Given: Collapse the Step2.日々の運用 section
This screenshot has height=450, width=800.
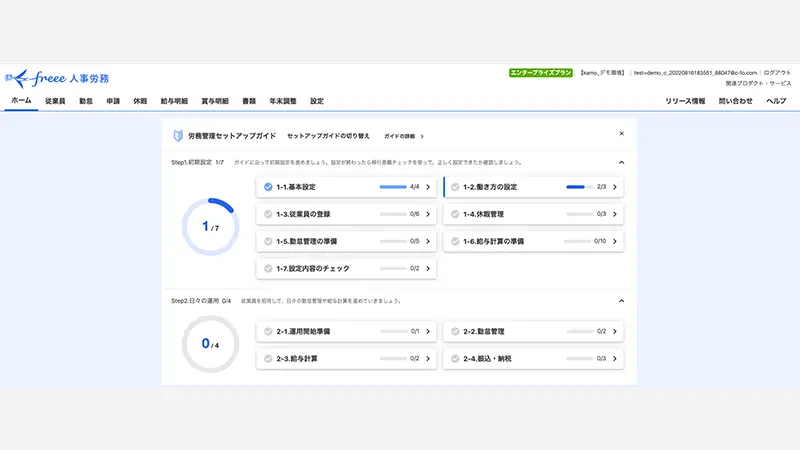Looking at the screenshot, I should (621, 300).
